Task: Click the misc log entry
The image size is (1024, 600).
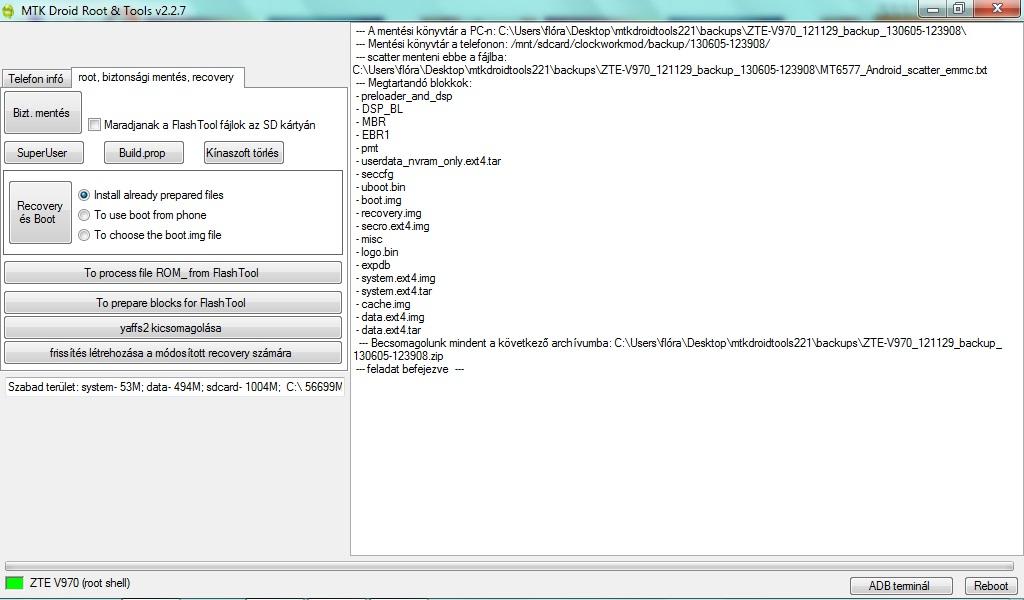Action: point(370,239)
